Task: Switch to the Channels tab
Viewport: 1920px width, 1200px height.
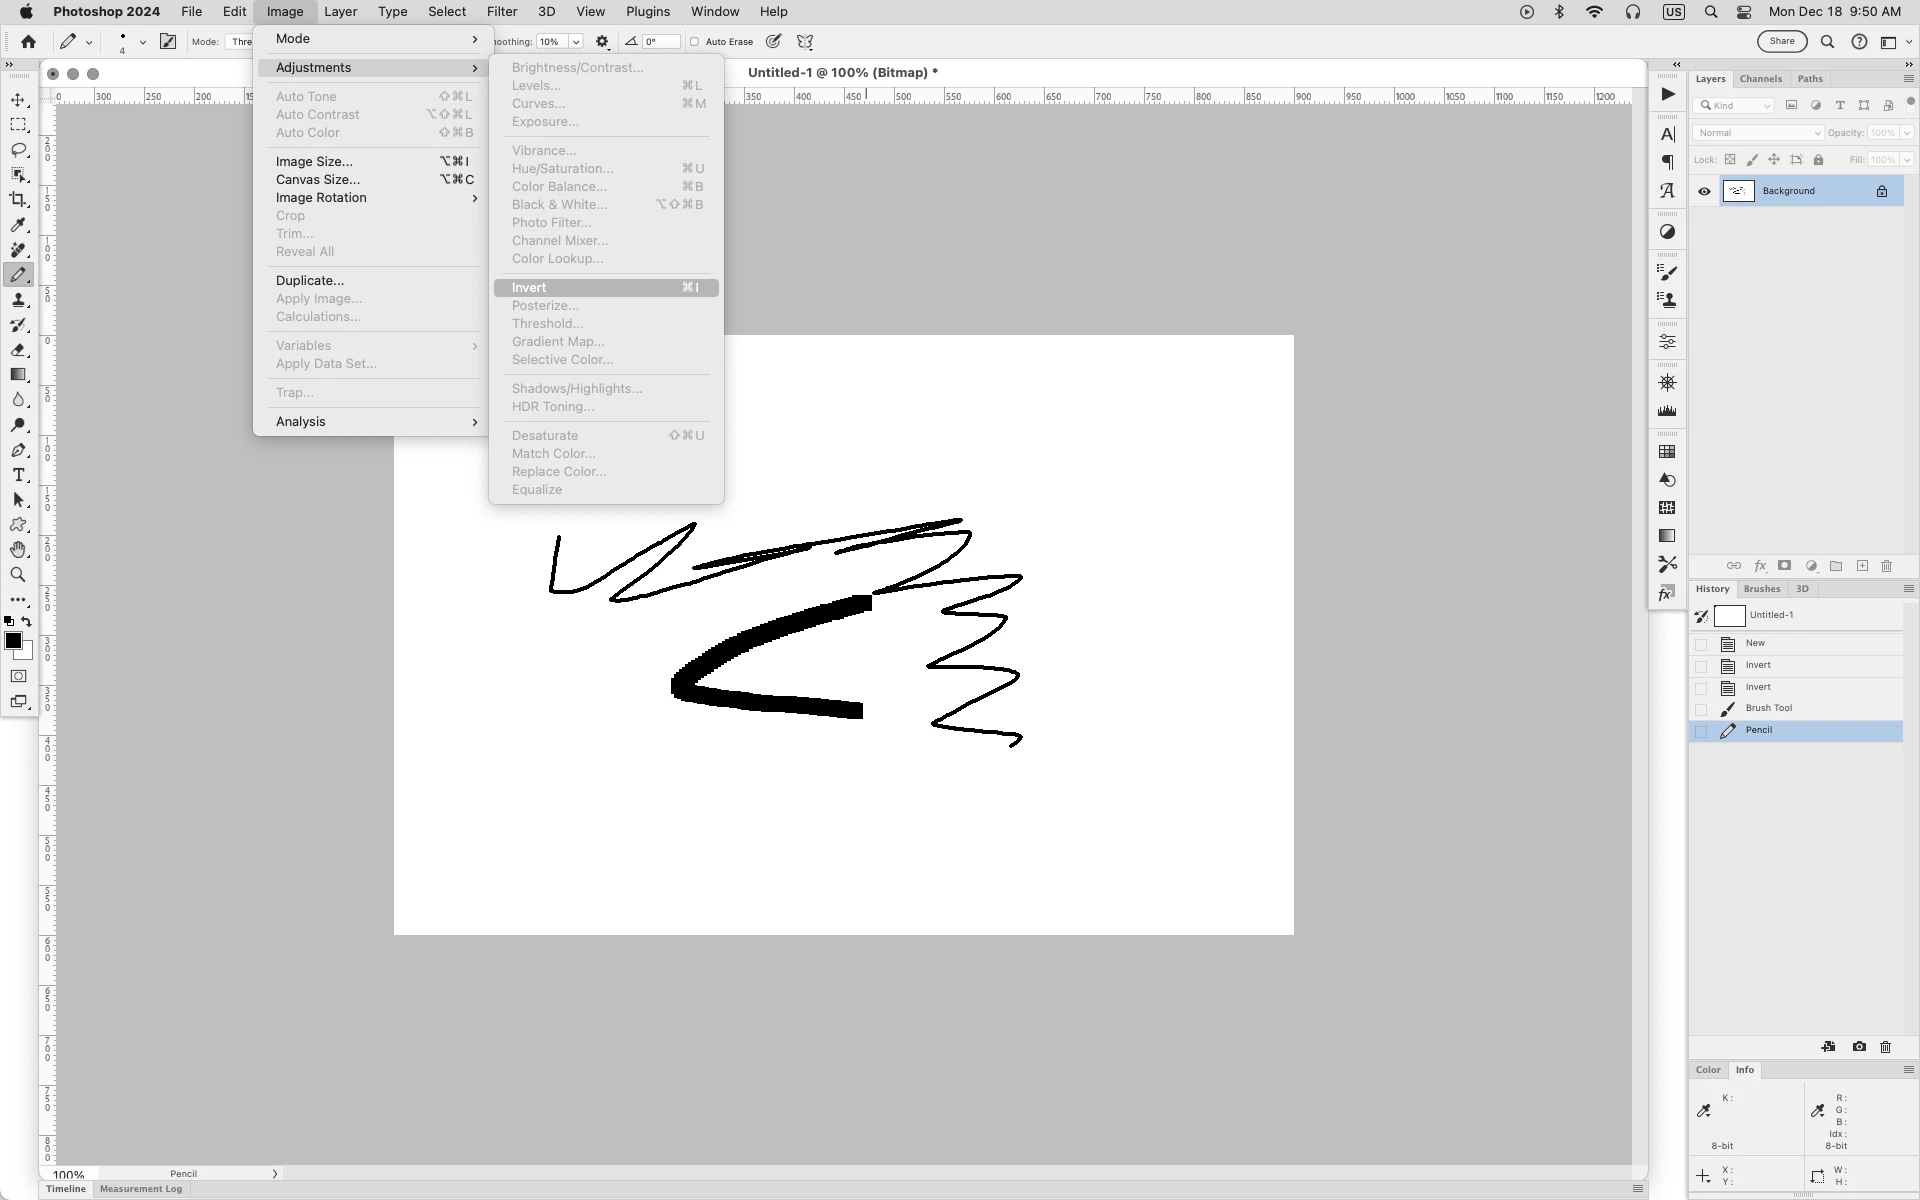Action: coord(1760,79)
